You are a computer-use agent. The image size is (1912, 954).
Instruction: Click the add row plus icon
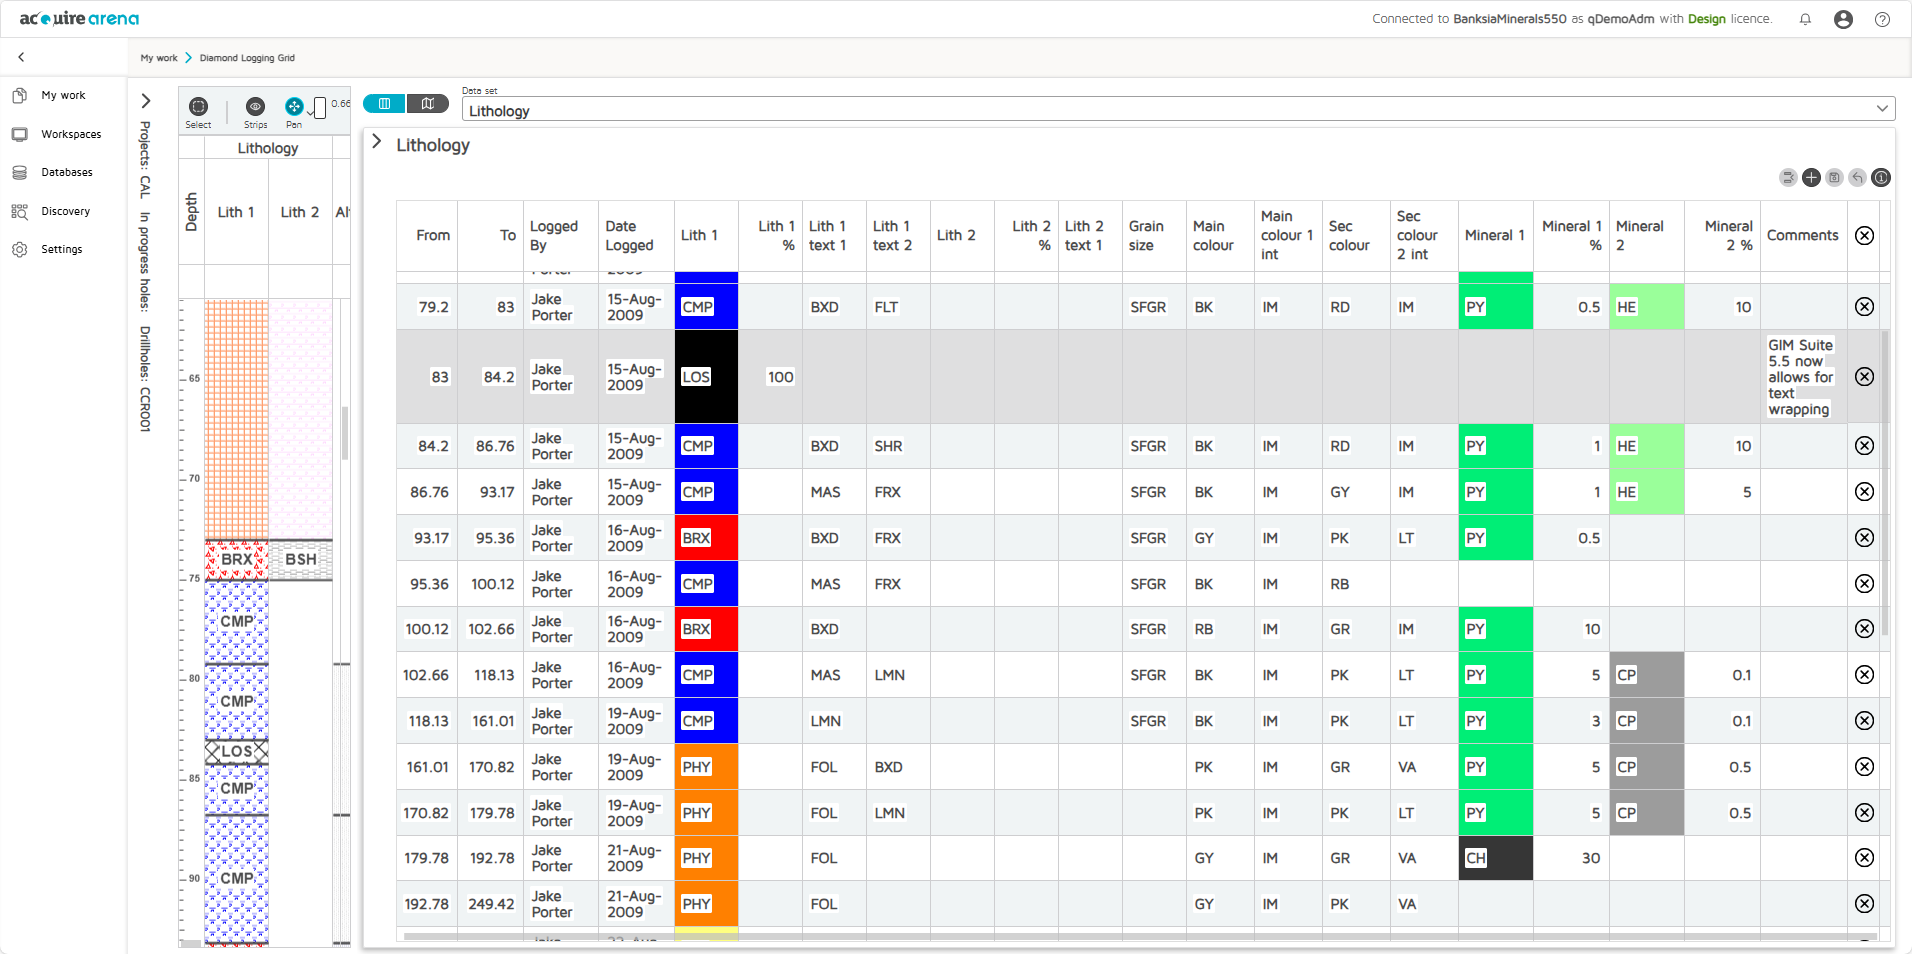[1811, 178]
